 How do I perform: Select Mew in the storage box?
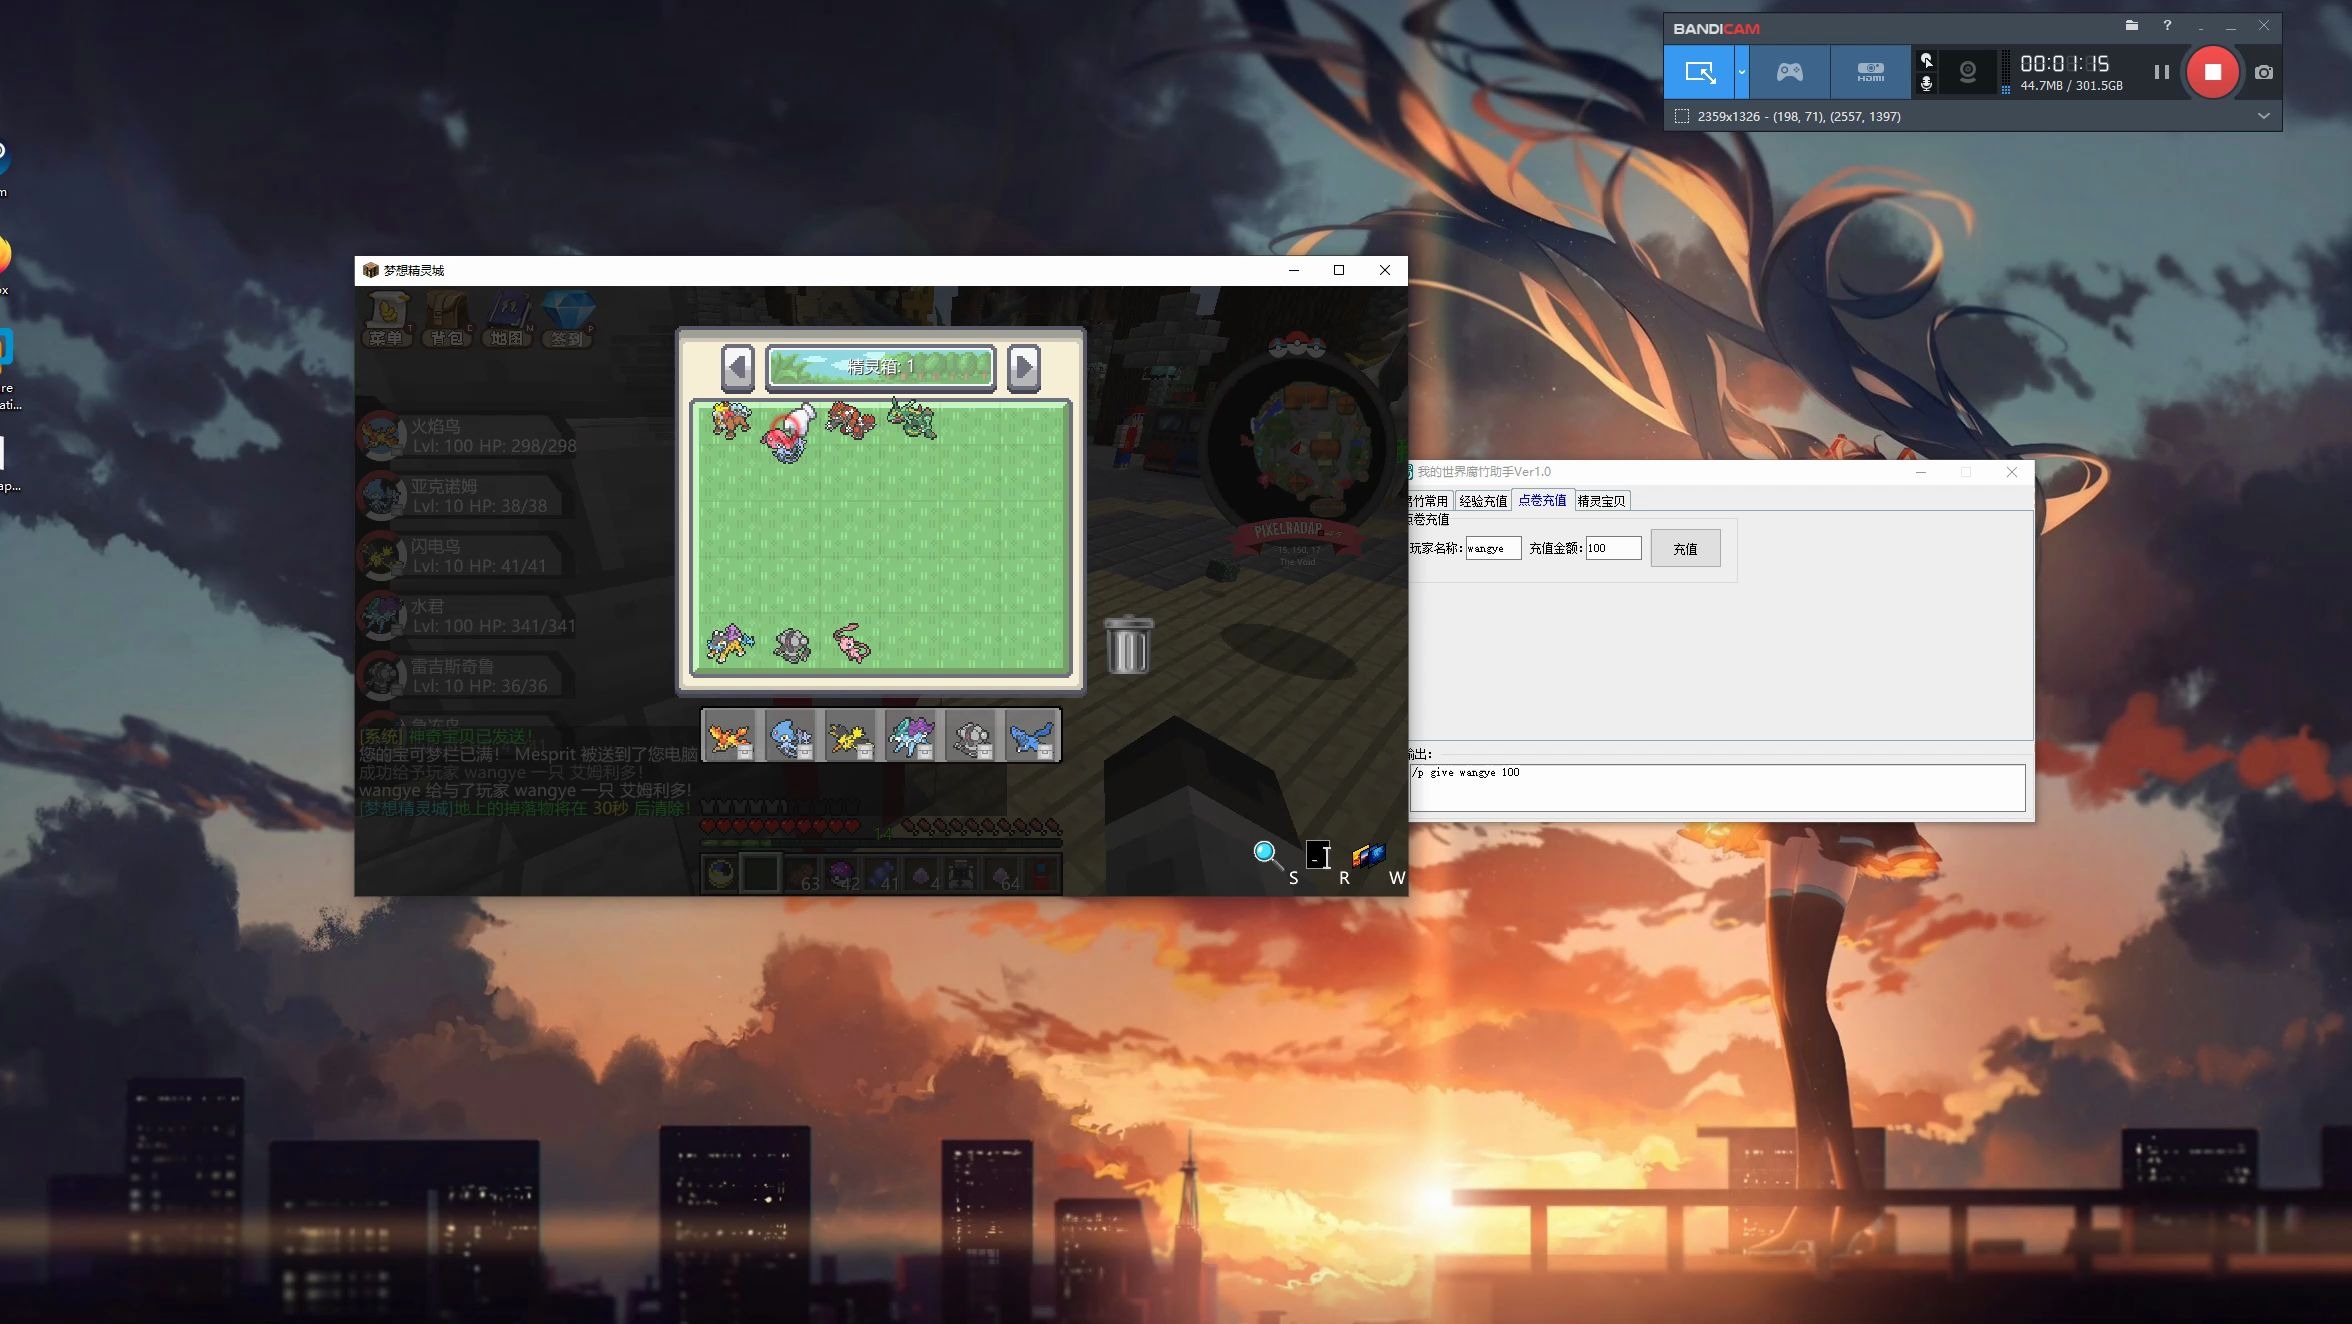point(852,643)
